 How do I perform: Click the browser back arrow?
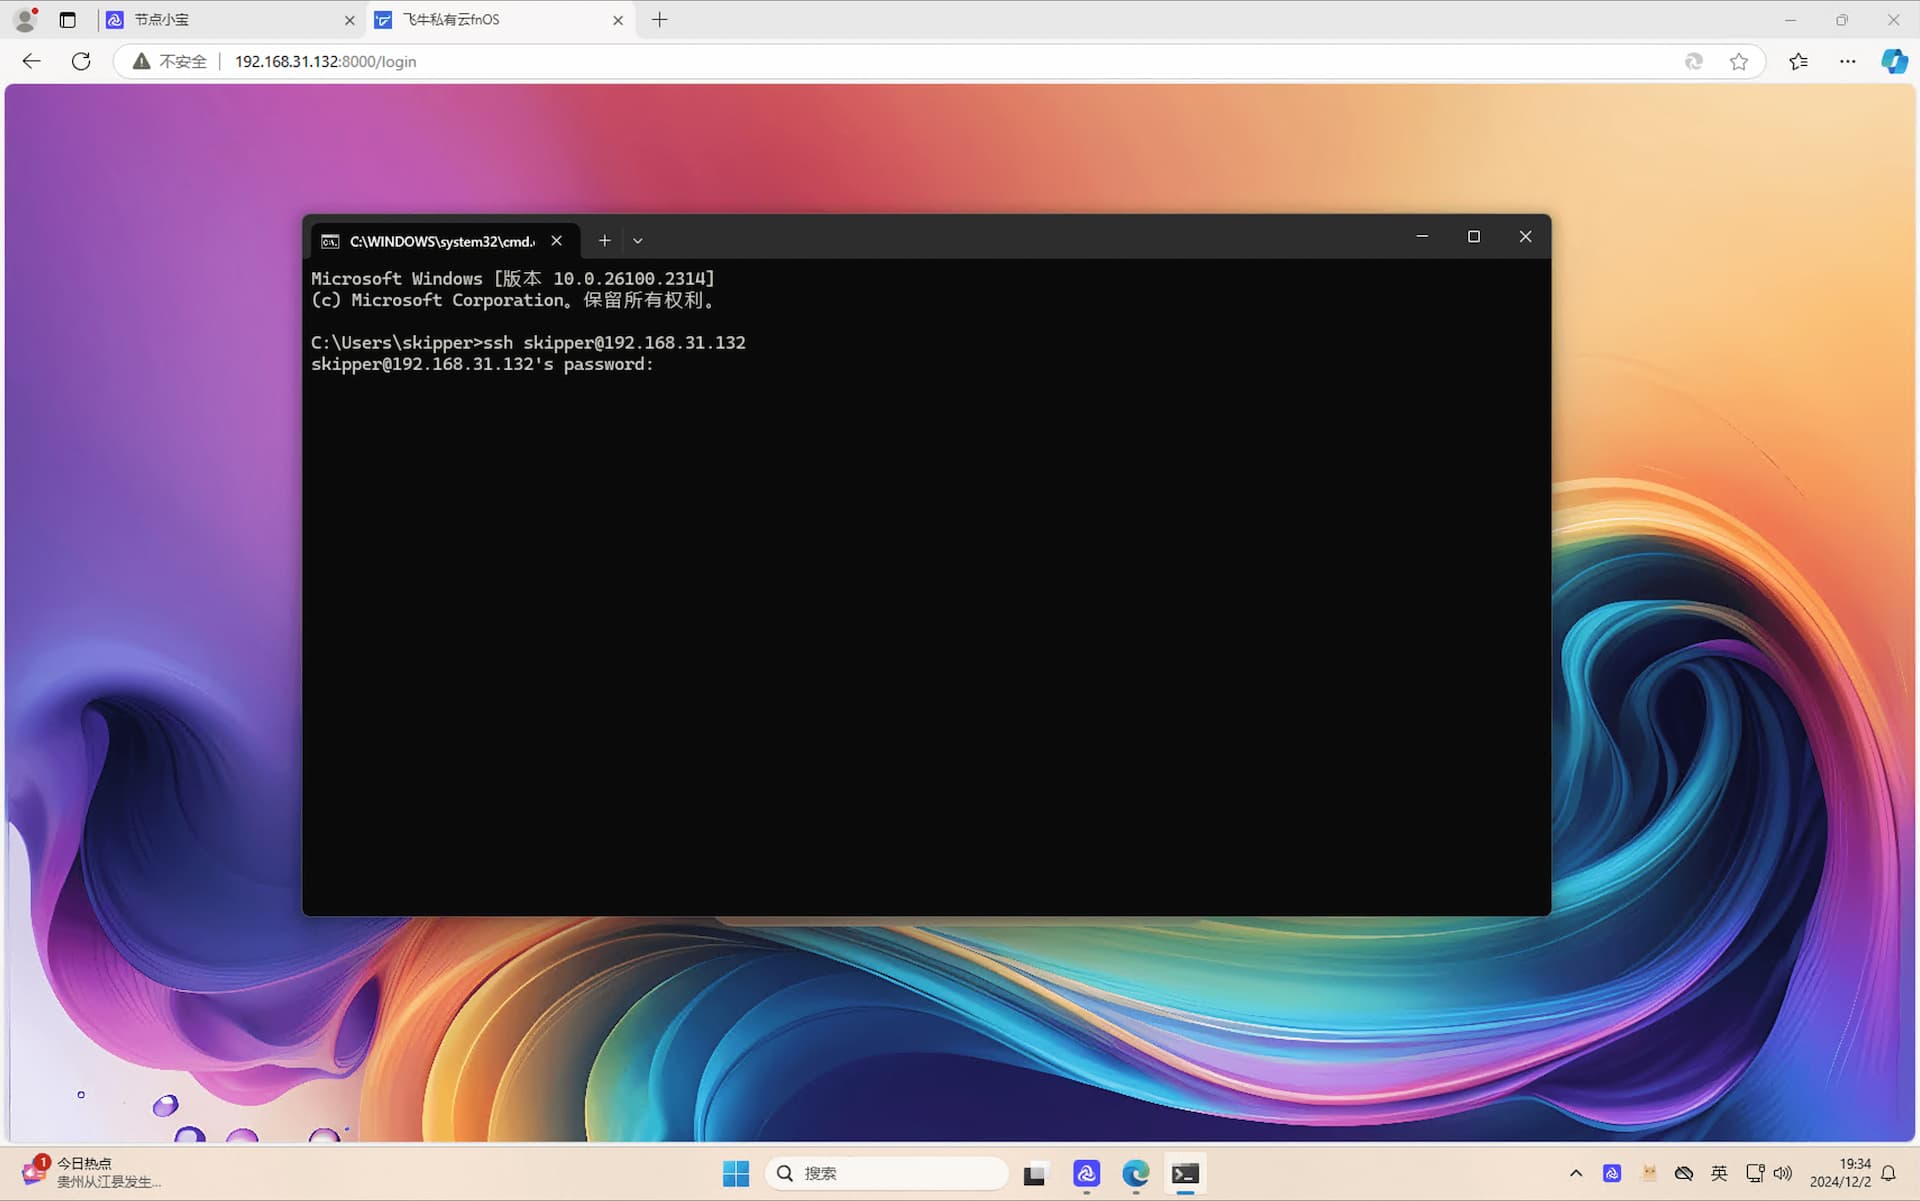31,61
